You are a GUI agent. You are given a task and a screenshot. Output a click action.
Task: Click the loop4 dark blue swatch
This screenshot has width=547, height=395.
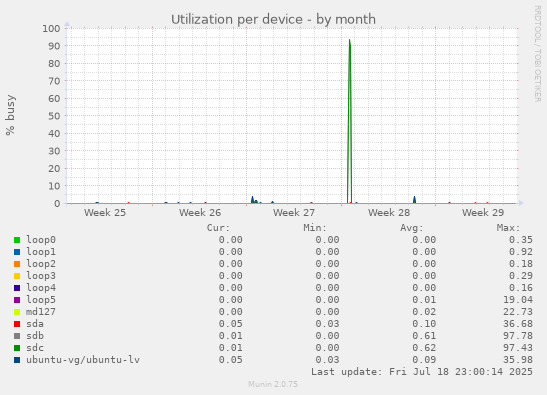17,288
